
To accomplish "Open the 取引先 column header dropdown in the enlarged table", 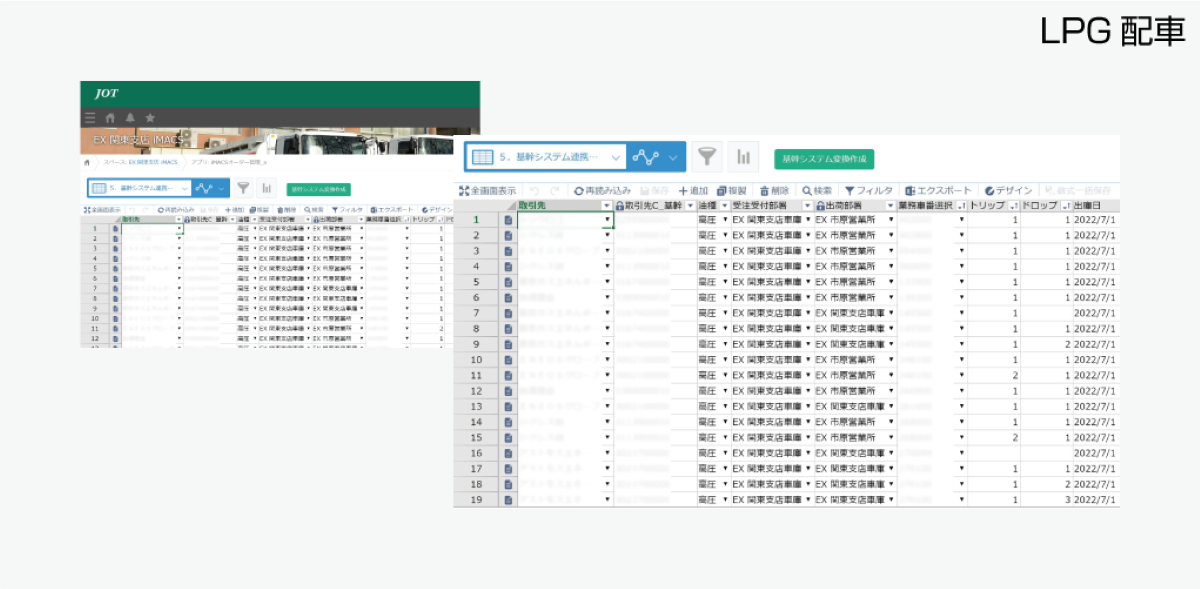I will tap(606, 205).
